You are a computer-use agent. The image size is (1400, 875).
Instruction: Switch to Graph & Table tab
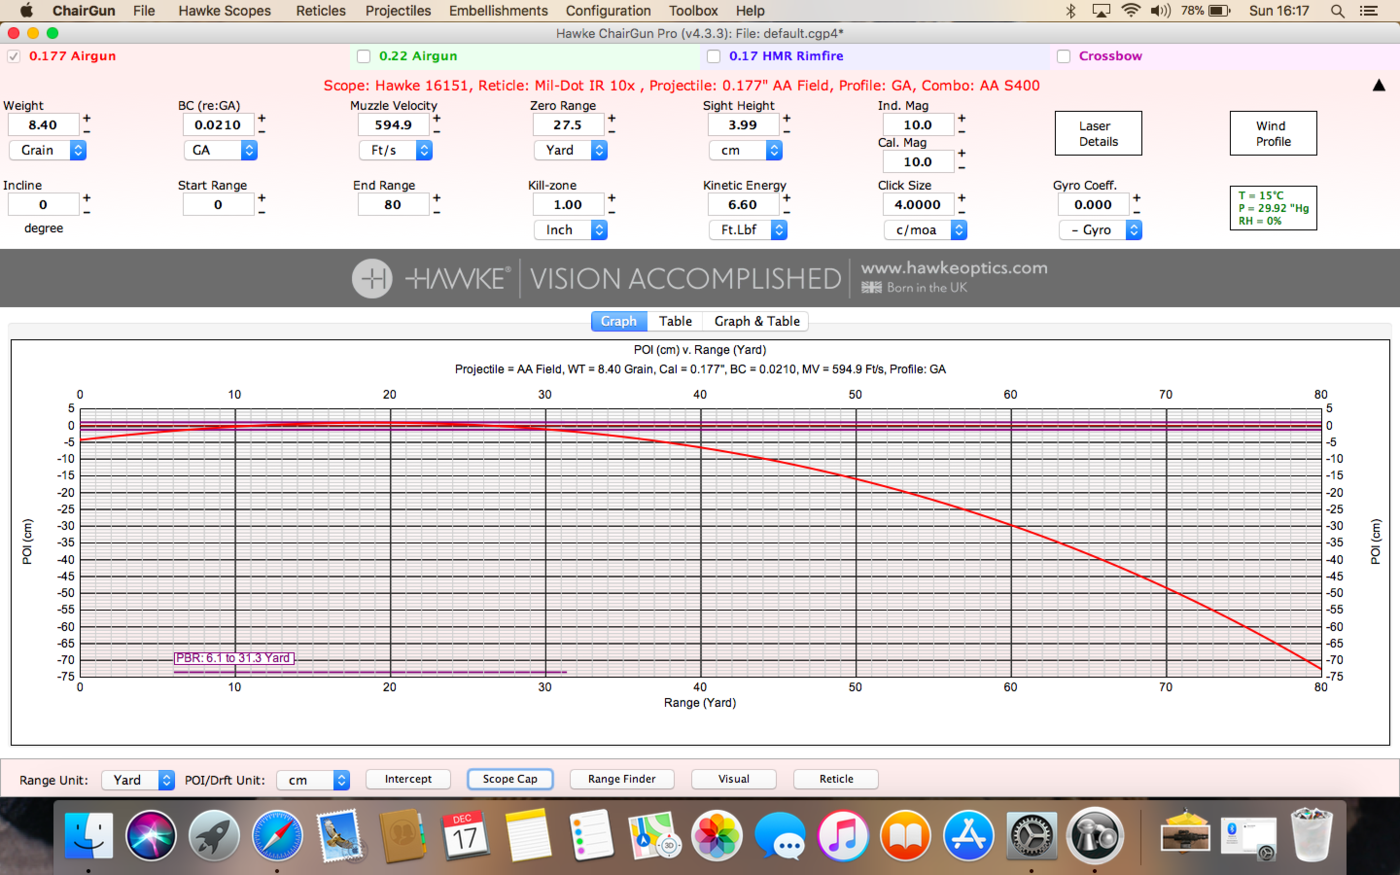tap(757, 321)
